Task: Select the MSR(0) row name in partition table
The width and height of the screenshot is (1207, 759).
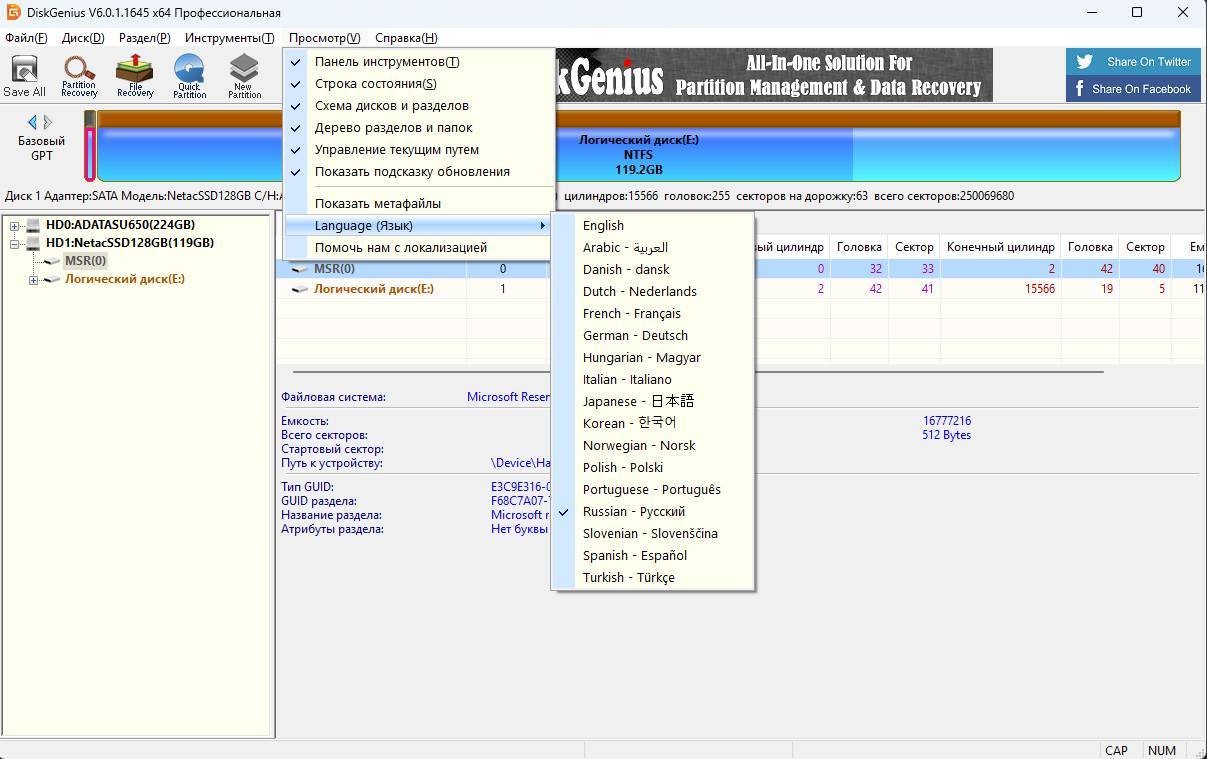Action: pos(334,269)
